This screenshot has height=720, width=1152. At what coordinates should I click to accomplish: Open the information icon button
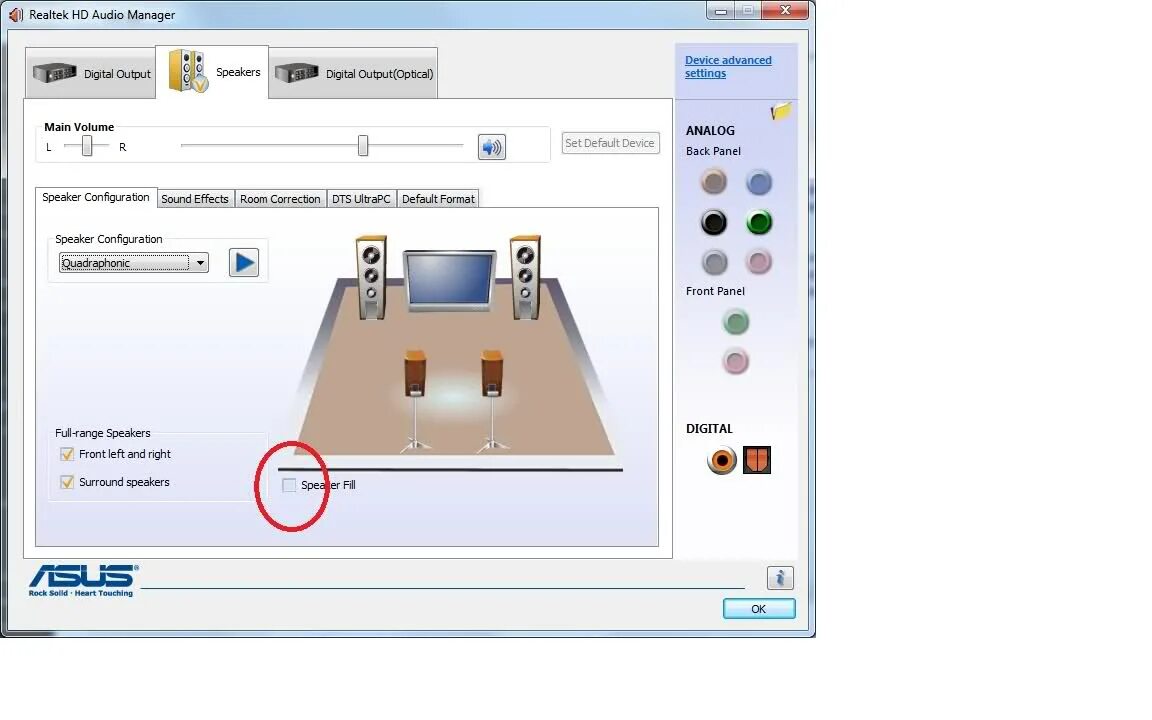(780, 578)
